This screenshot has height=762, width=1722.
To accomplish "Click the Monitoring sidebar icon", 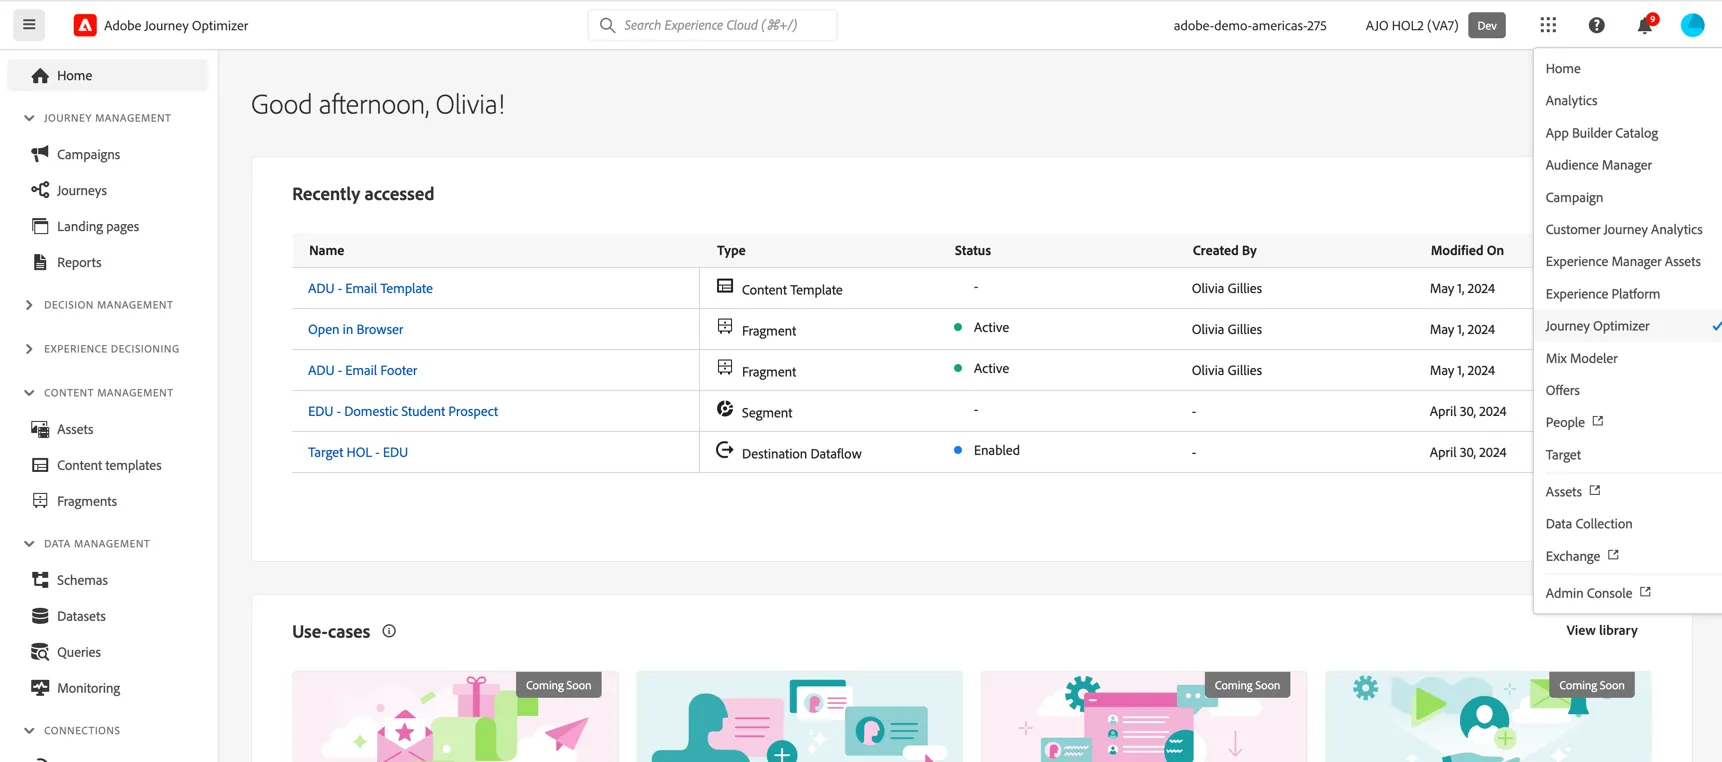I will 40,688.
